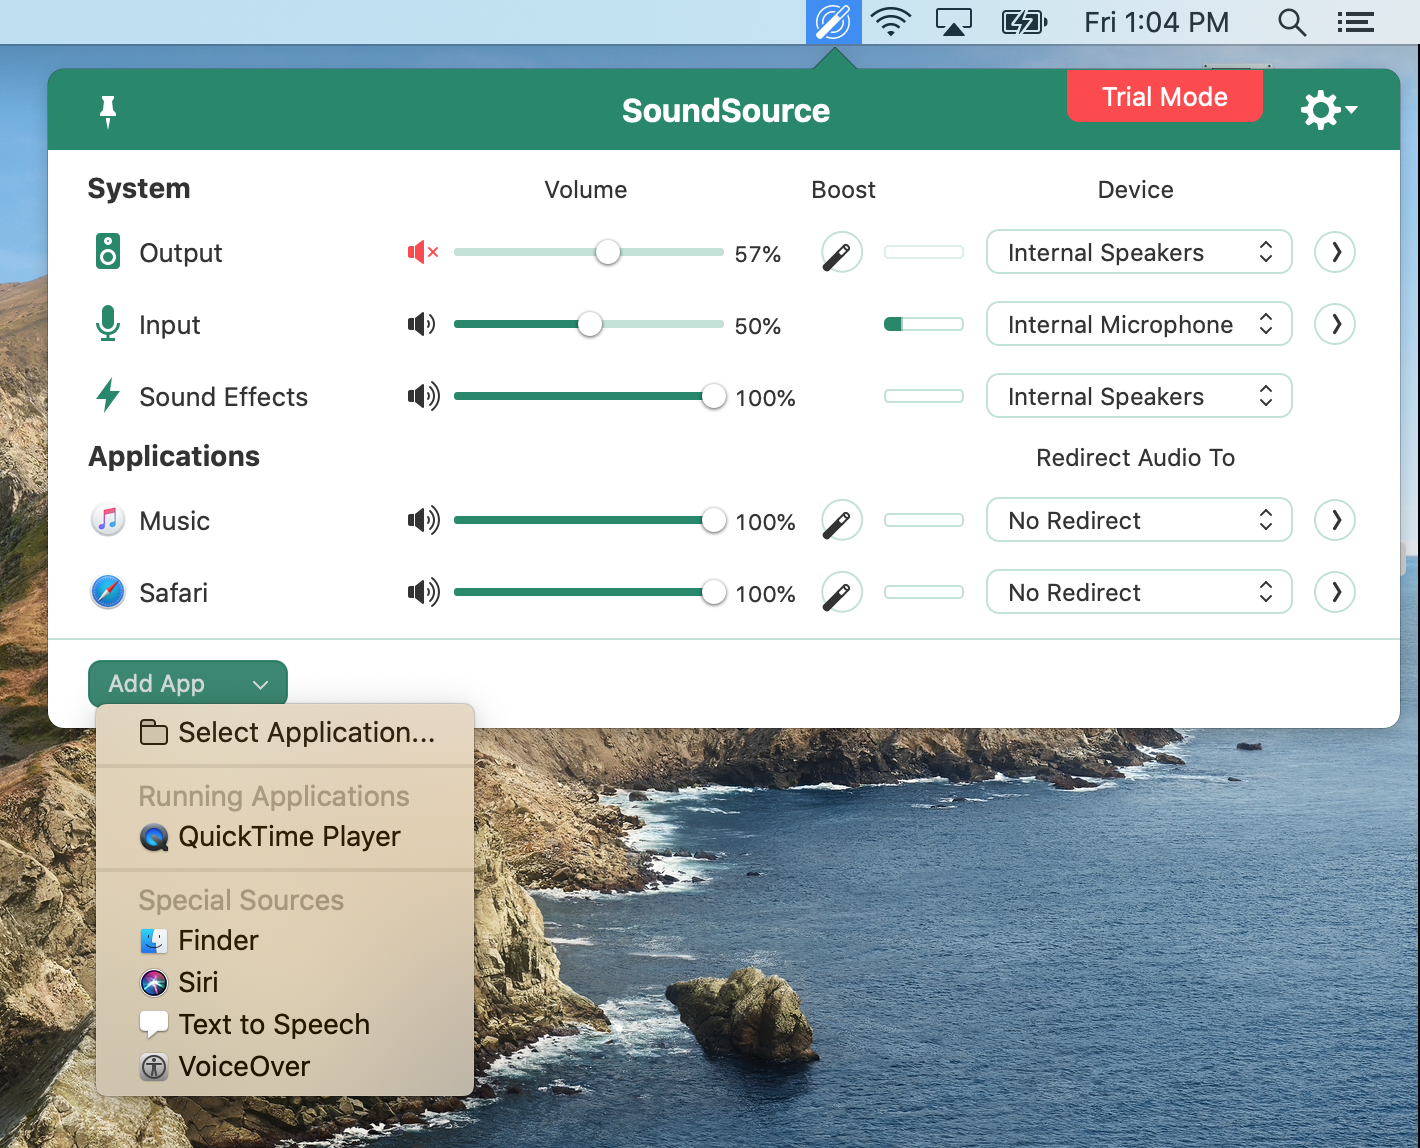Toggle the Output boost magic wand
The width and height of the screenshot is (1420, 1148).
click(842, 252)
